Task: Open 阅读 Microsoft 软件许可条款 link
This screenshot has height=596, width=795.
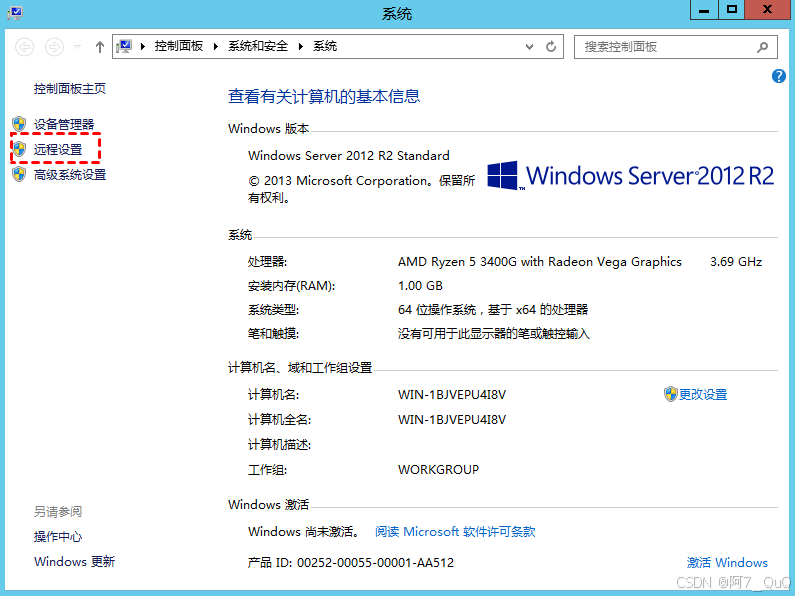Action: [455, 531]
